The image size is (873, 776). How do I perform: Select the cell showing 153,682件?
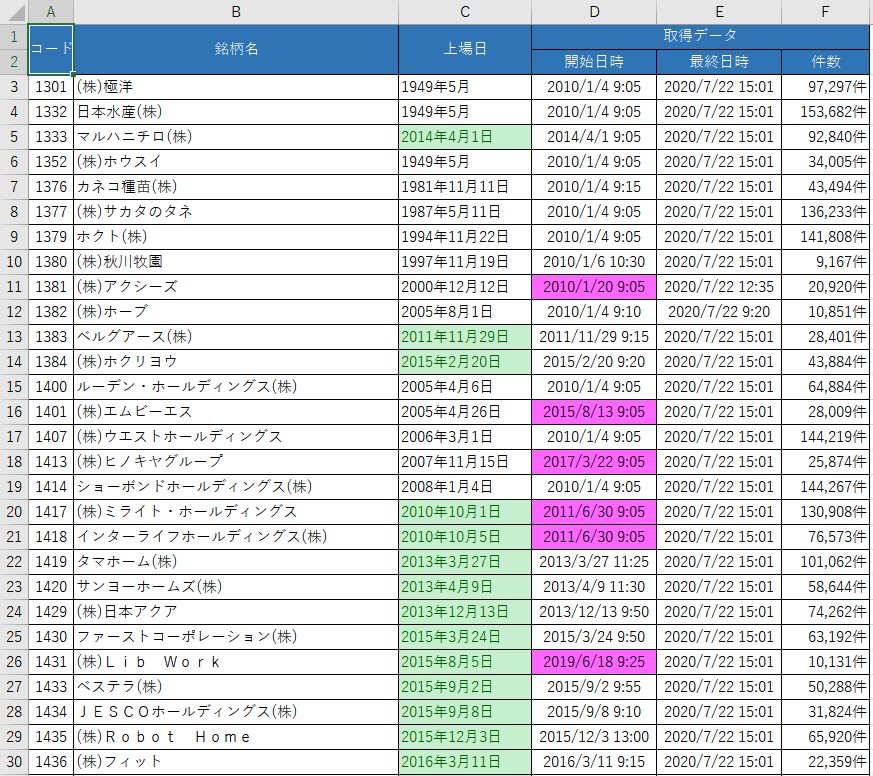click(826, 112)
